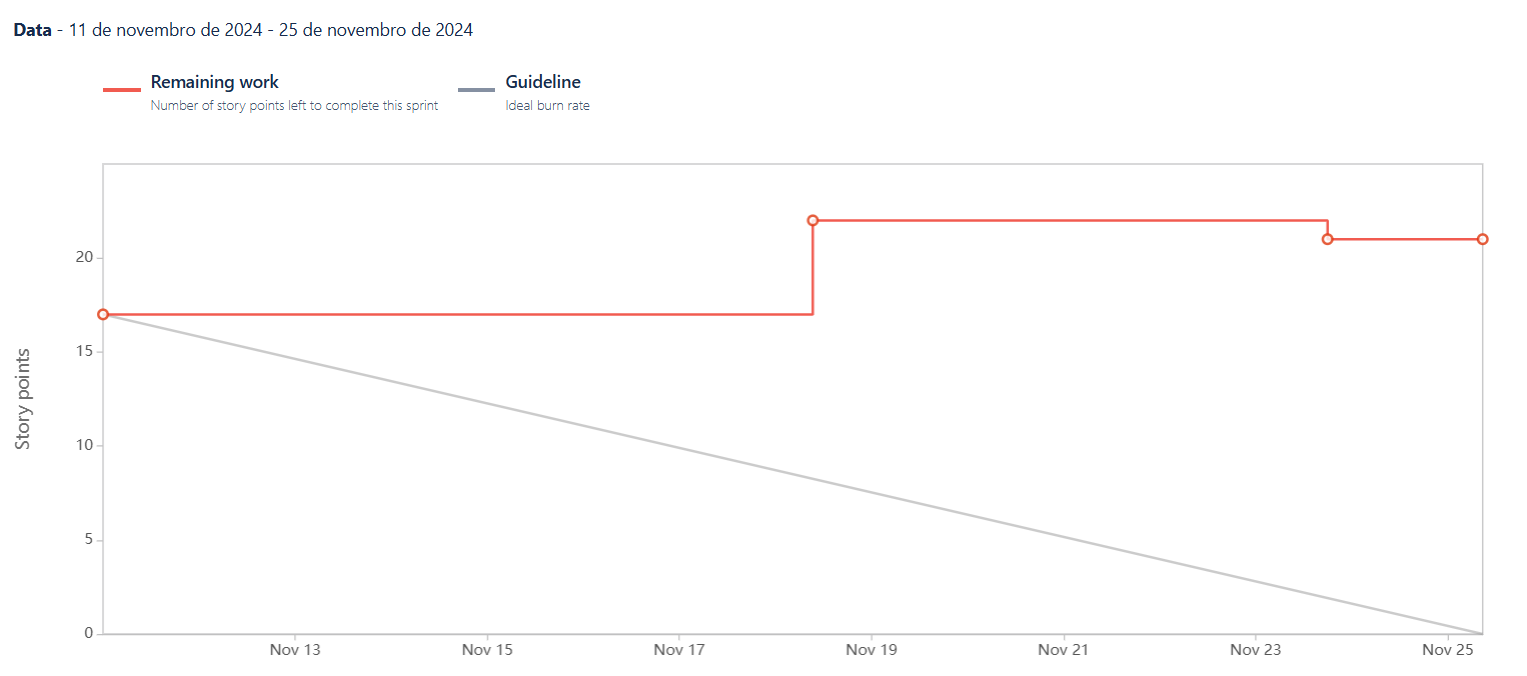The height and width of the screenshot is (676, 1527).
Task: Click the gray Guideline legend line
Action: [476, 90]
